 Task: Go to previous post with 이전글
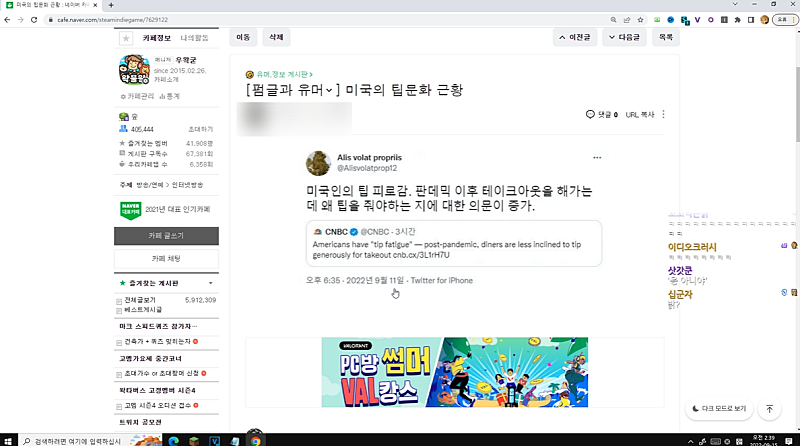point(574,37)
